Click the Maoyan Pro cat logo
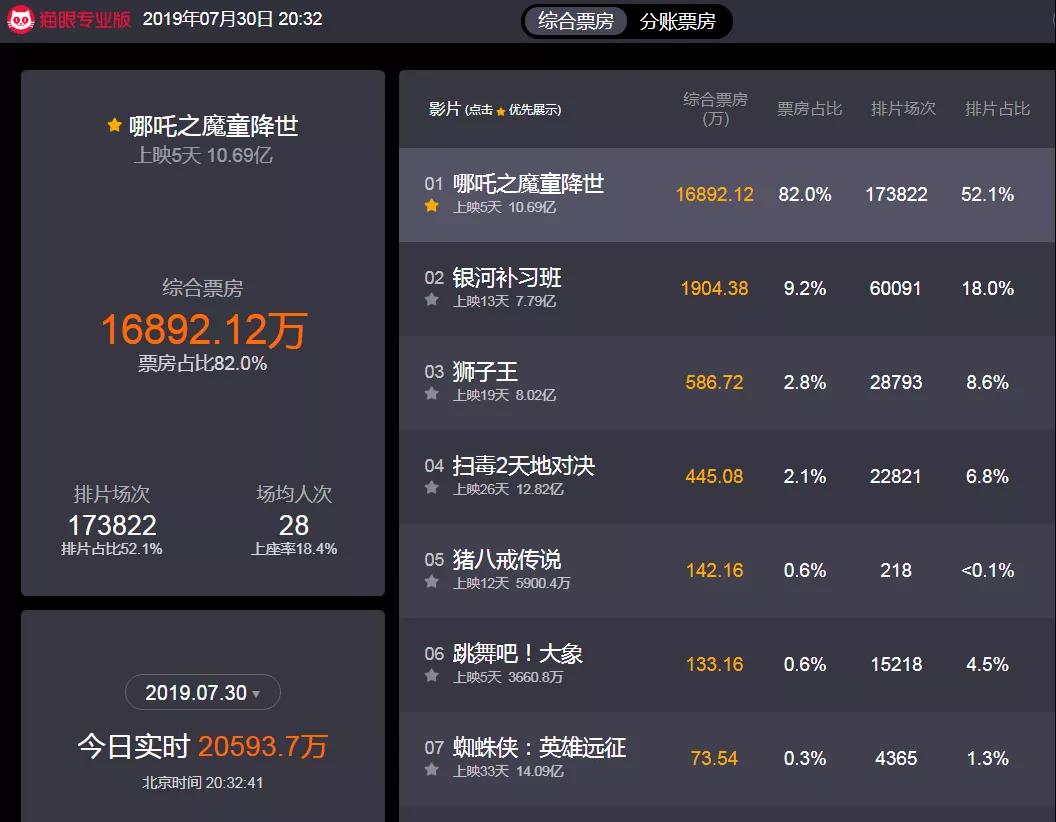Screen dimensions: 1056x822 click(18, 17)
